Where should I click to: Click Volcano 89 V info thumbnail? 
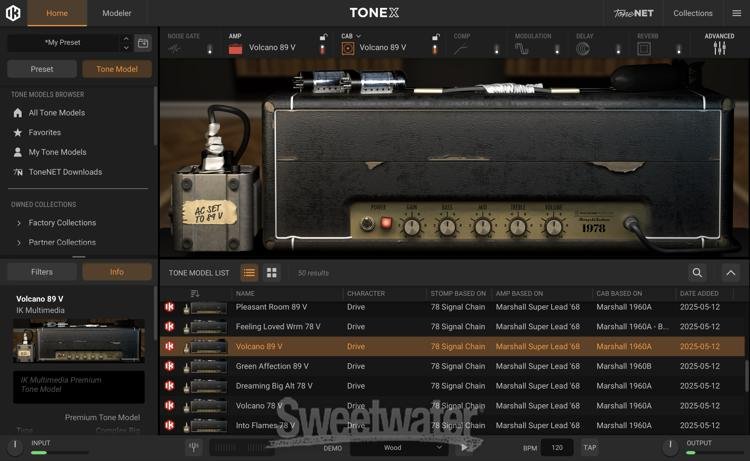pos(78,341)
